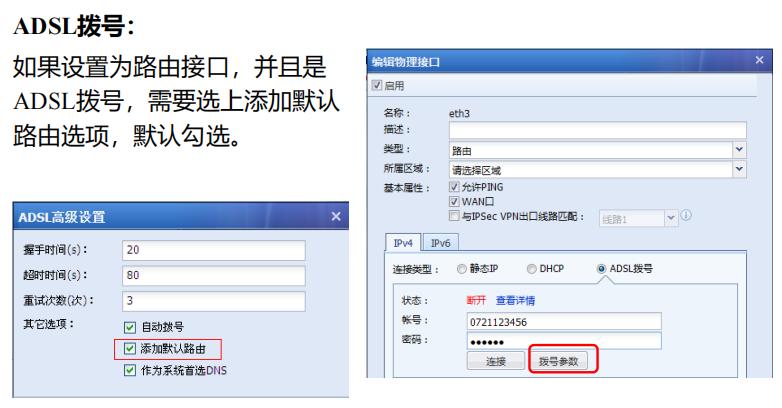
Task: Close the ADSL高级设置 dialog
Action: pos(336,216)
